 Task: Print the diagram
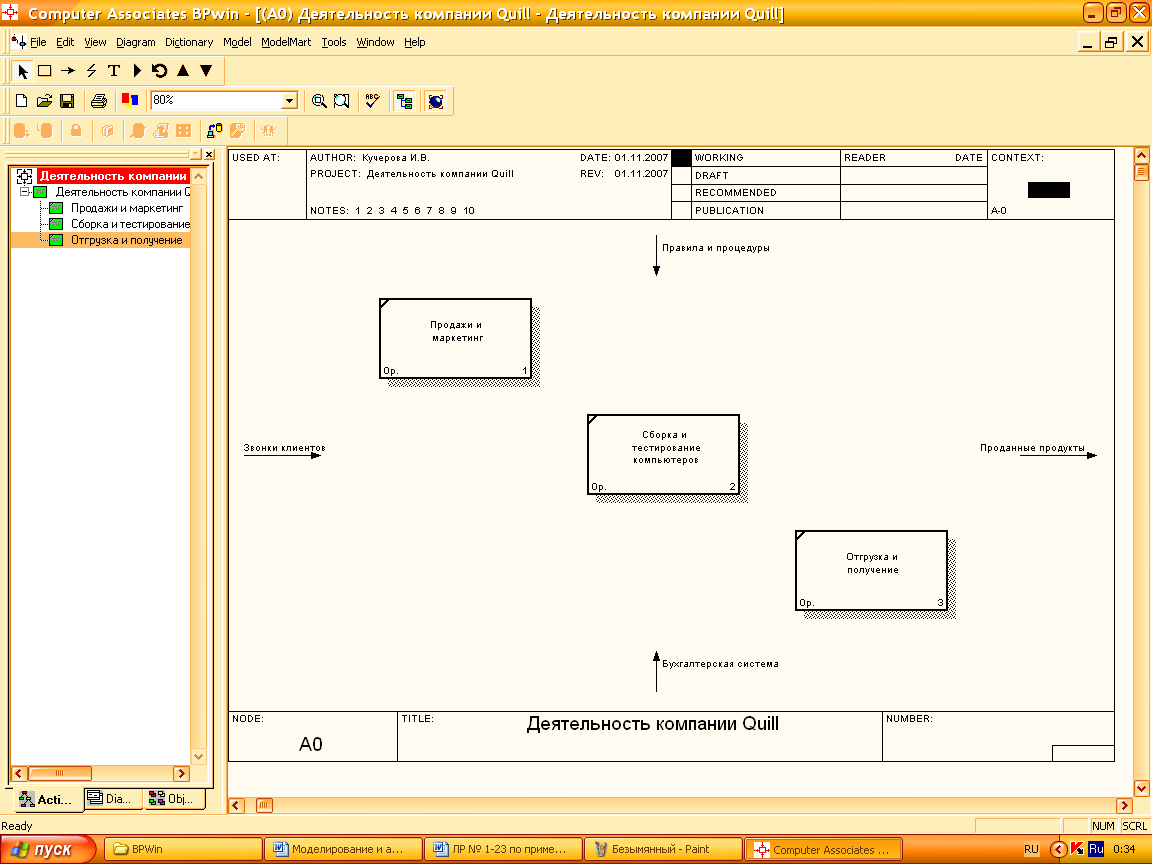[98, 101]
